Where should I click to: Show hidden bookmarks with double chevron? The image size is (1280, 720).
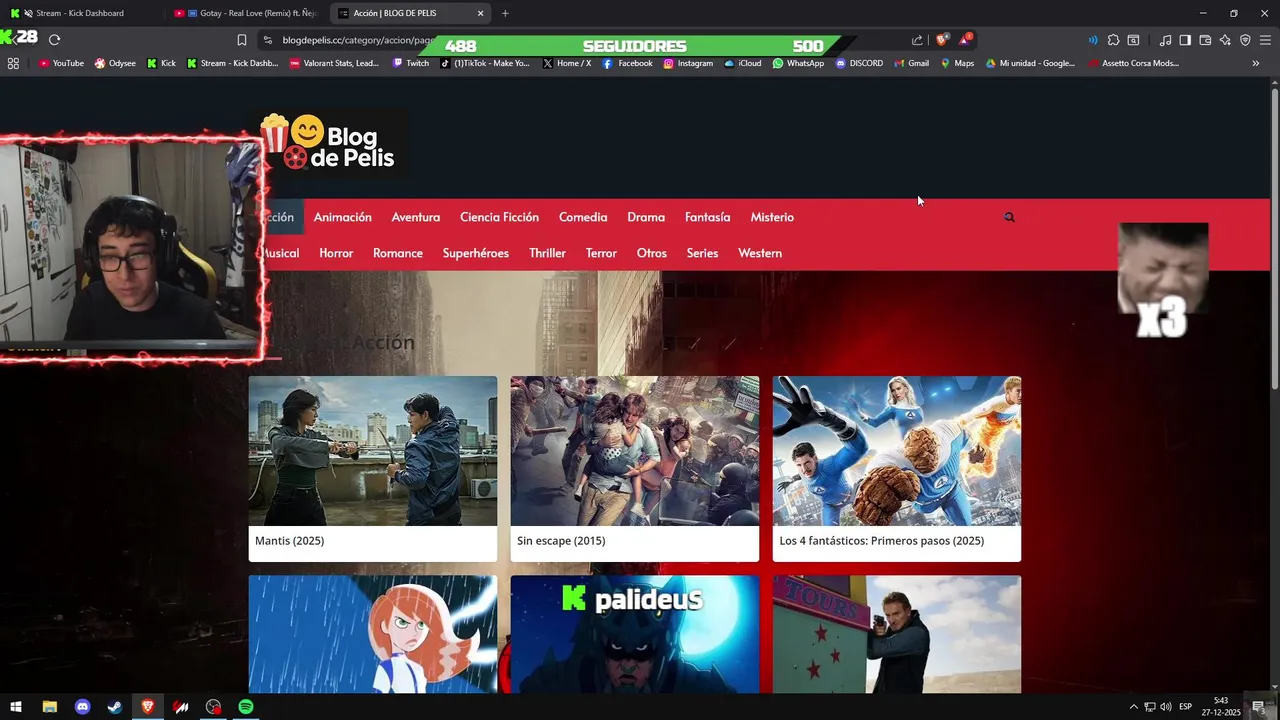point(1256,63)
